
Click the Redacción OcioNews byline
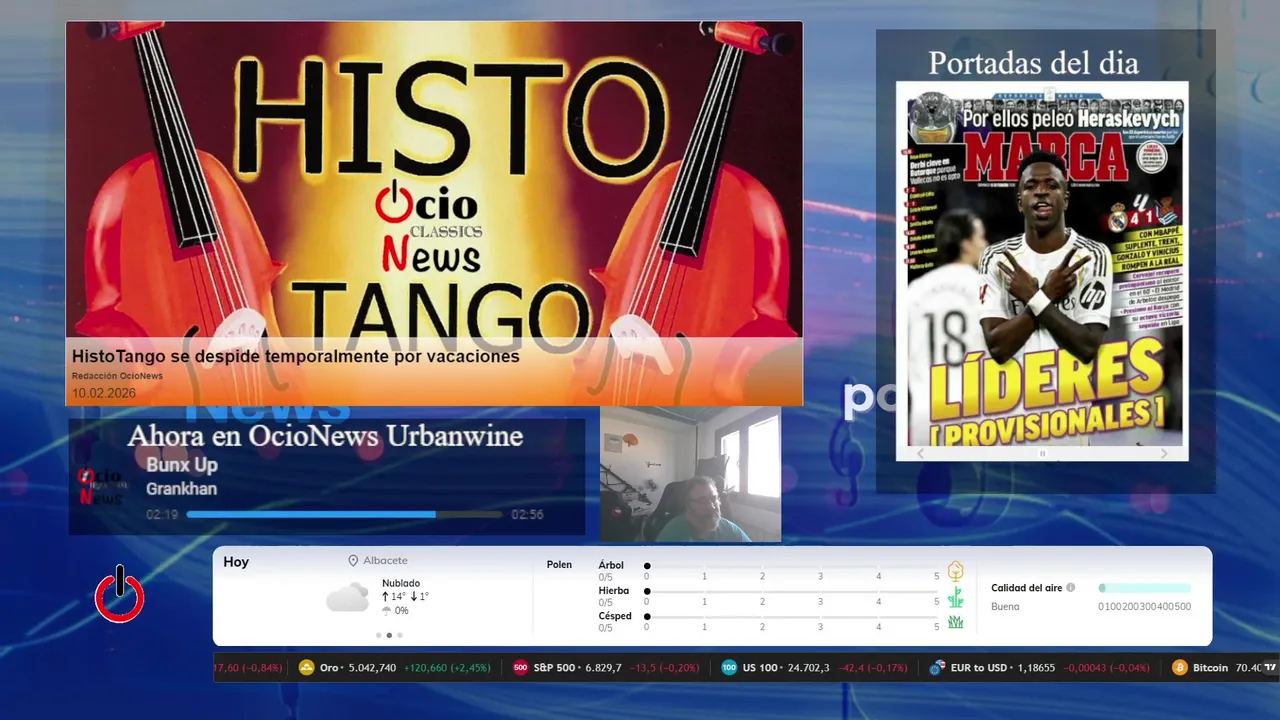(x=117, y=376)
